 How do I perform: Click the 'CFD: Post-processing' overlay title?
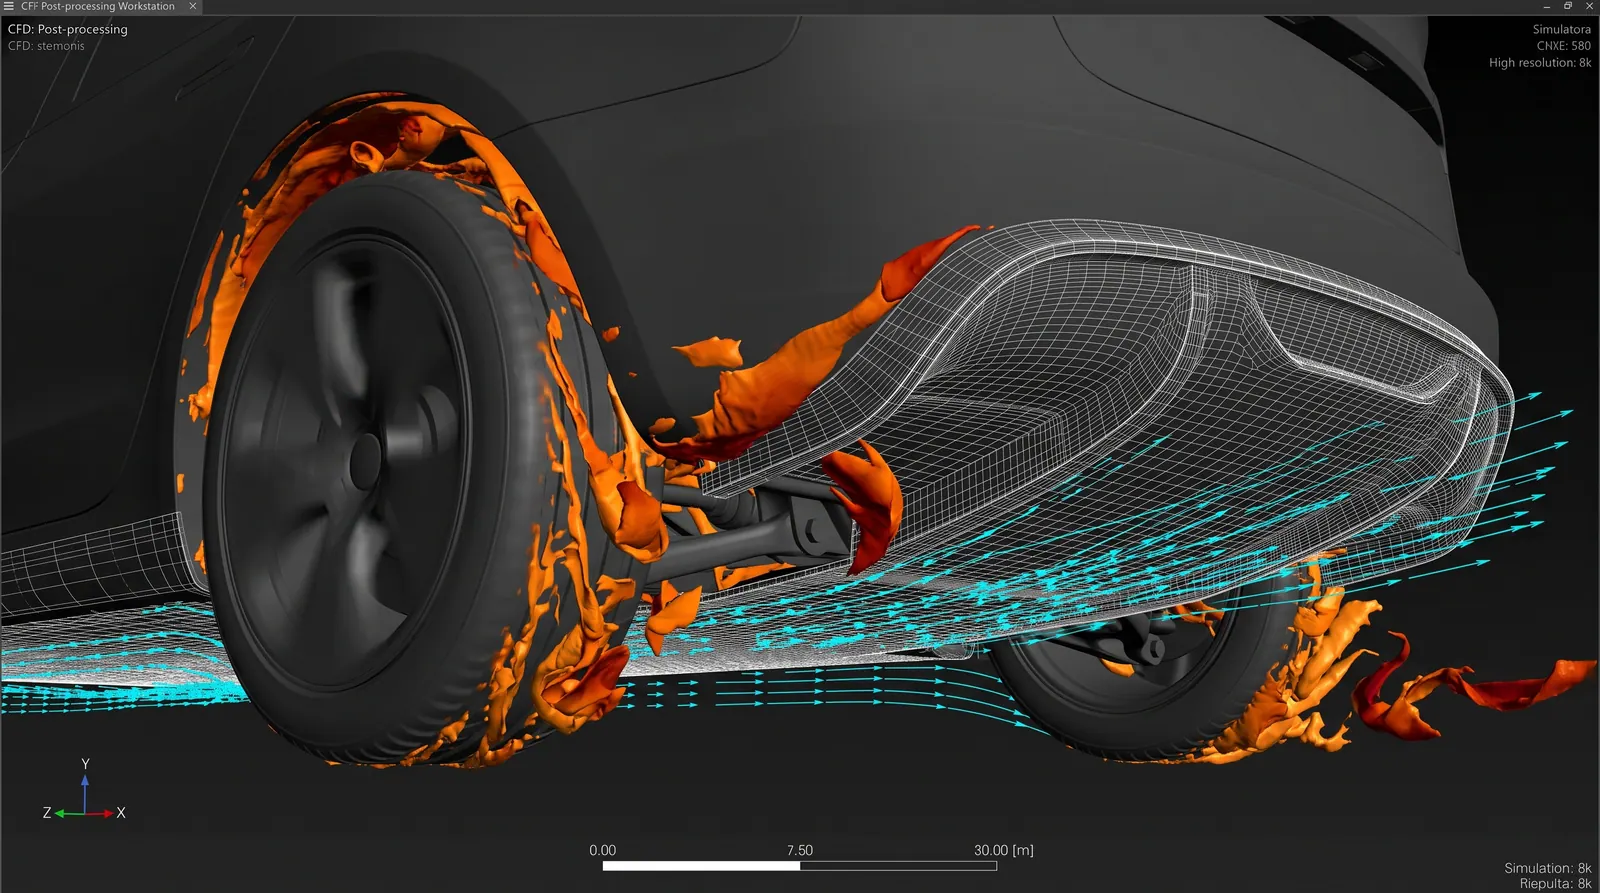pos(68,29)
